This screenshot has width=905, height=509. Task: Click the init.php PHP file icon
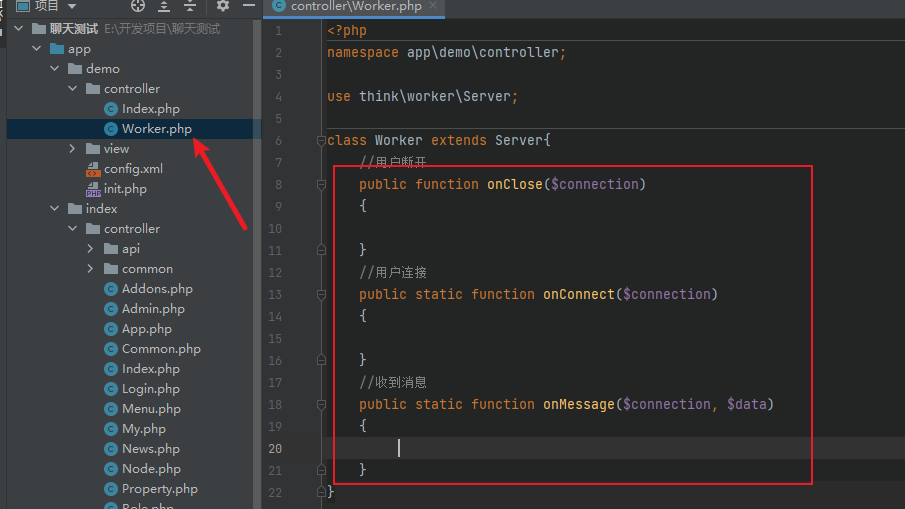93,189
